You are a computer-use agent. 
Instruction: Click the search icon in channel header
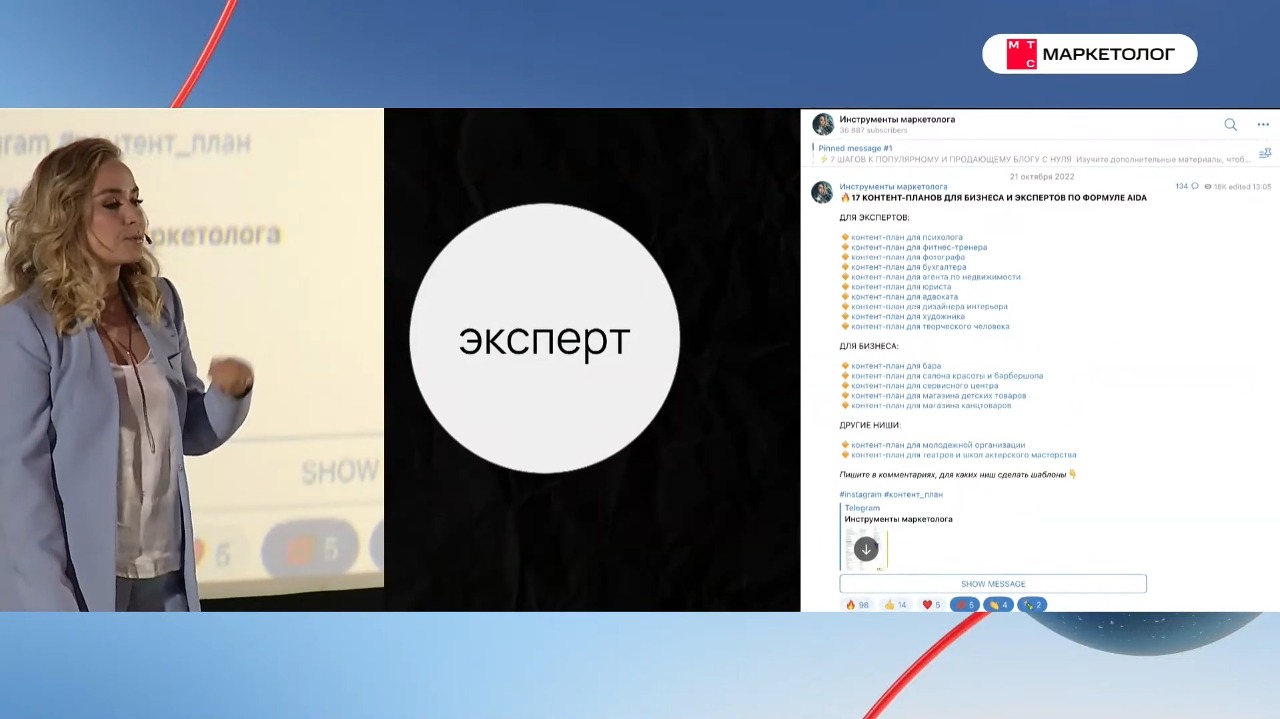pyautogui.click(x=1230, y=125)
